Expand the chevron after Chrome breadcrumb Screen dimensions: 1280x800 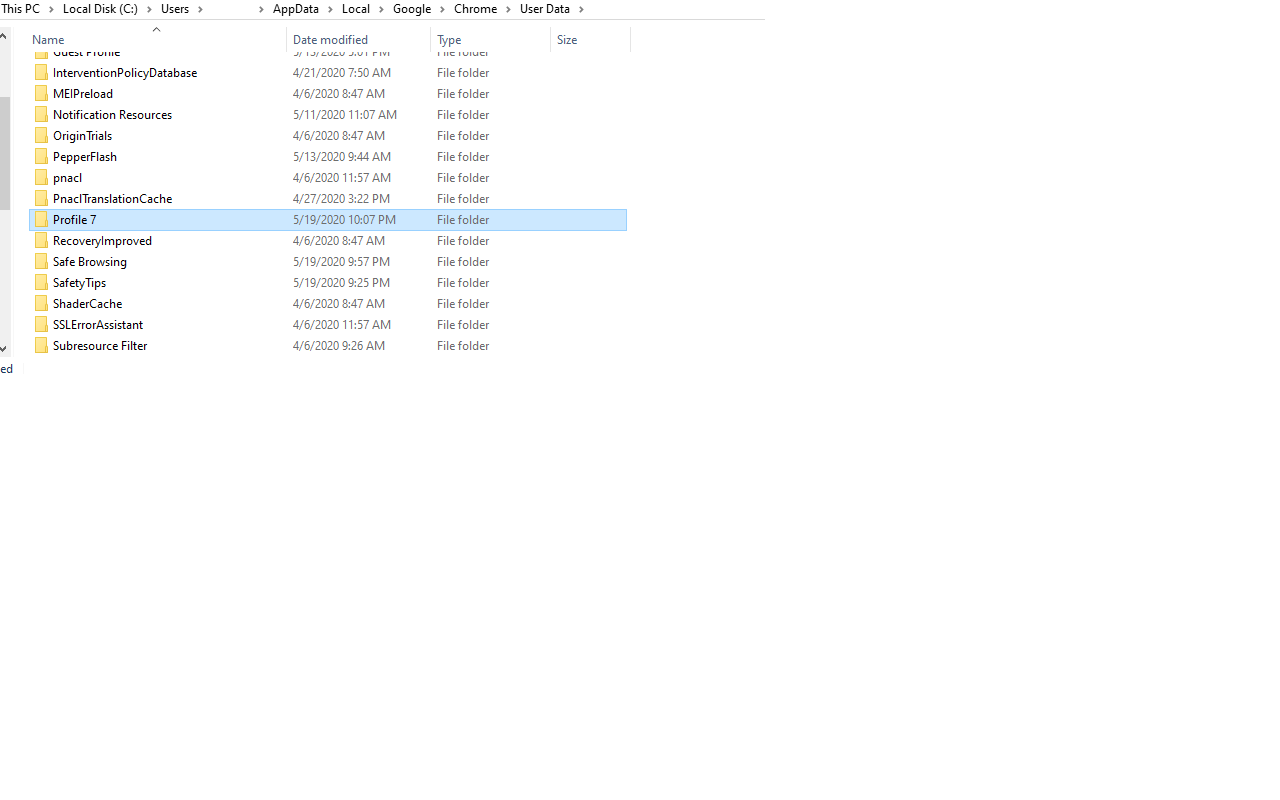508,9
